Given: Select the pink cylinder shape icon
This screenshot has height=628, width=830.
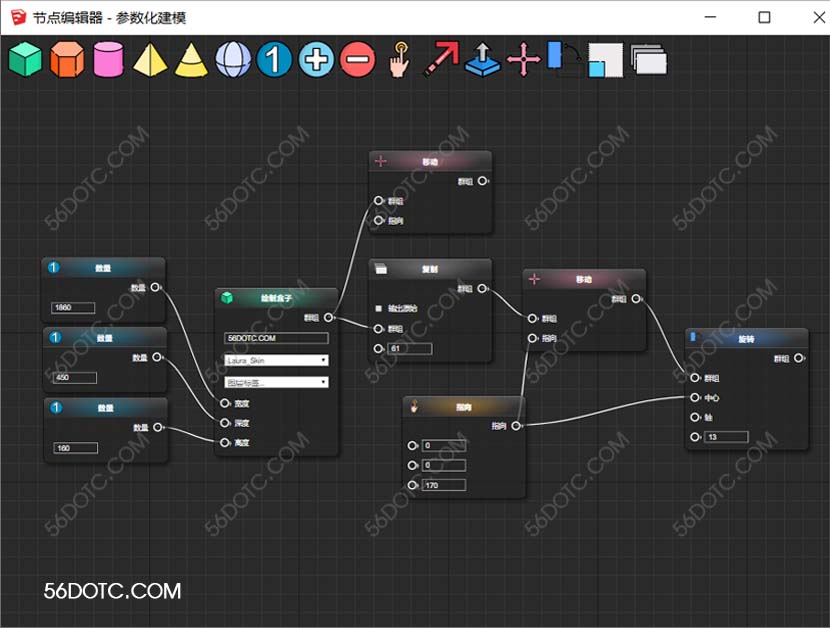Looking at the screenshot, I should pos(108,60).
